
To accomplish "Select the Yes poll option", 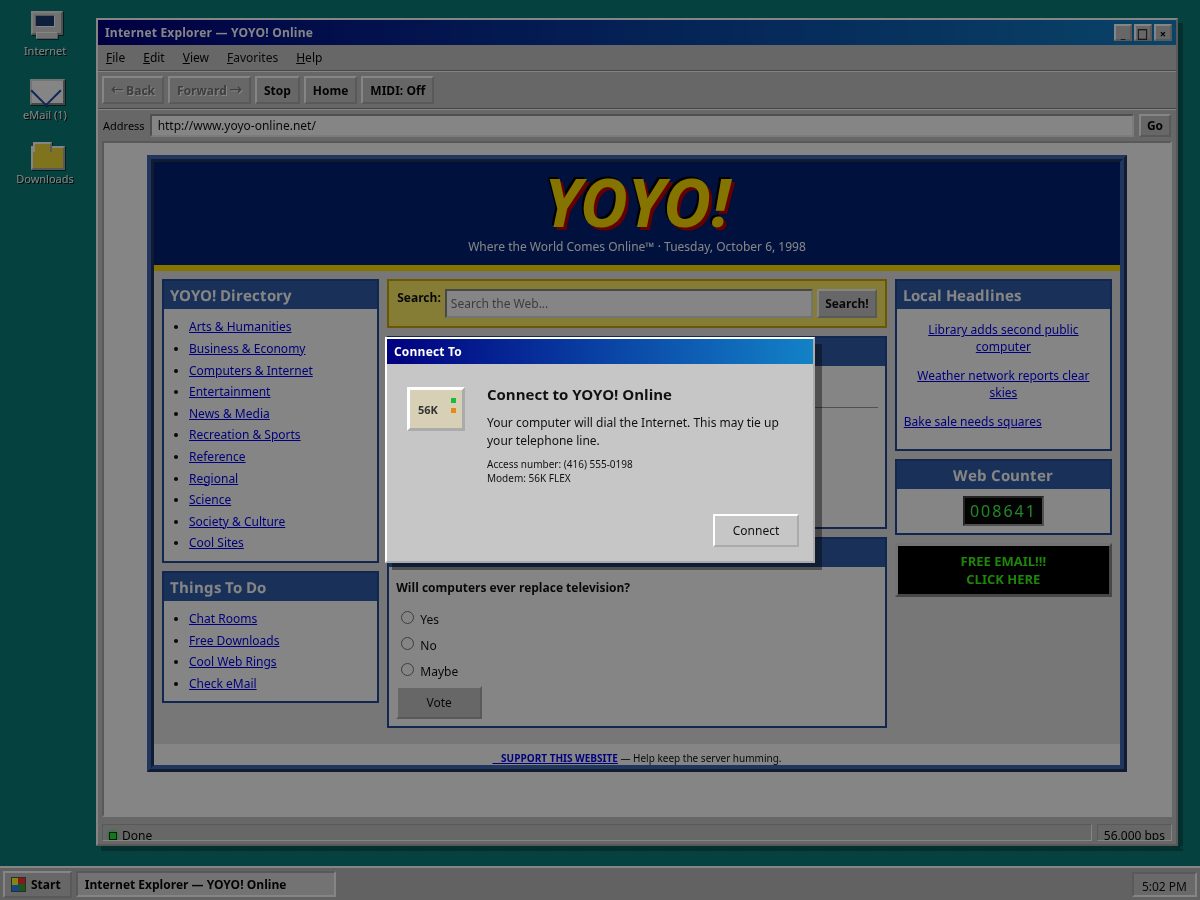I will (407, 618).
